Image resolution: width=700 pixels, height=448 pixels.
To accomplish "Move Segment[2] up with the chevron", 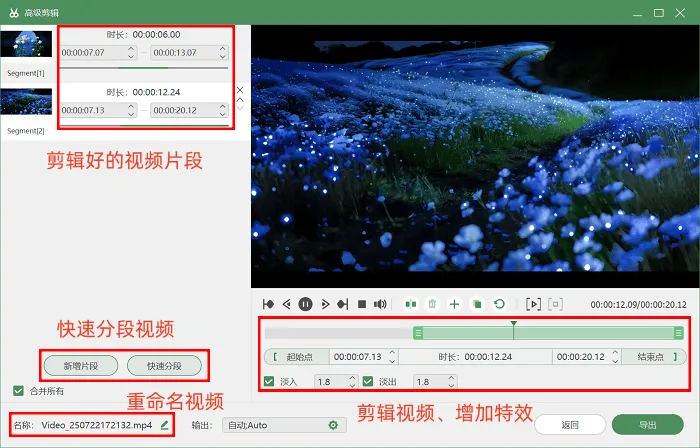I will click(240, 100).
